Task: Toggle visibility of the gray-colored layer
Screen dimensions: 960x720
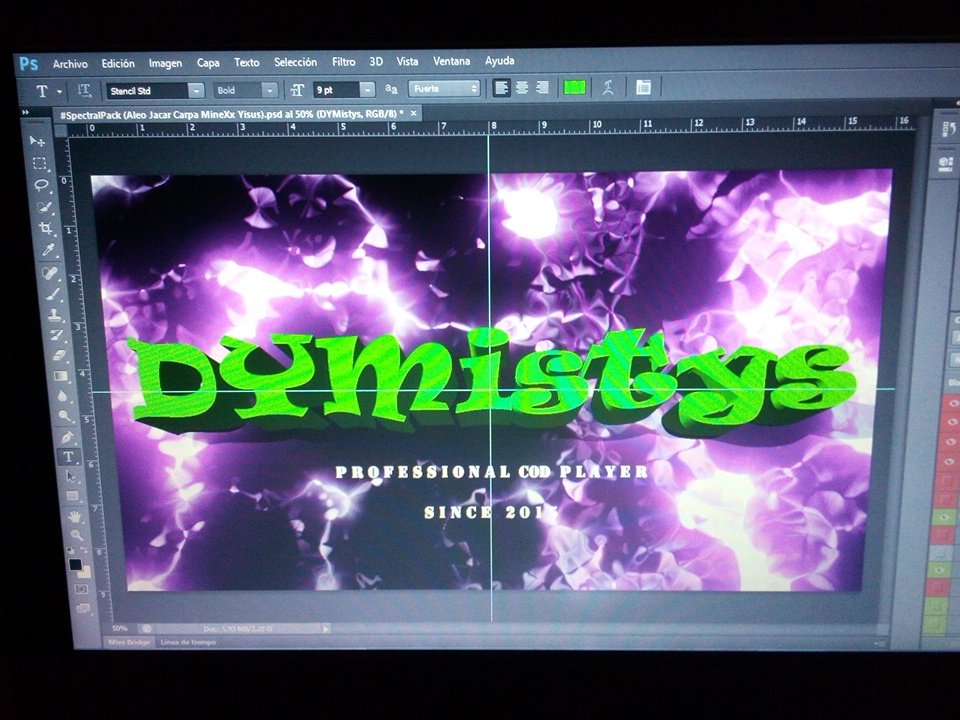Action: point(940,554)
